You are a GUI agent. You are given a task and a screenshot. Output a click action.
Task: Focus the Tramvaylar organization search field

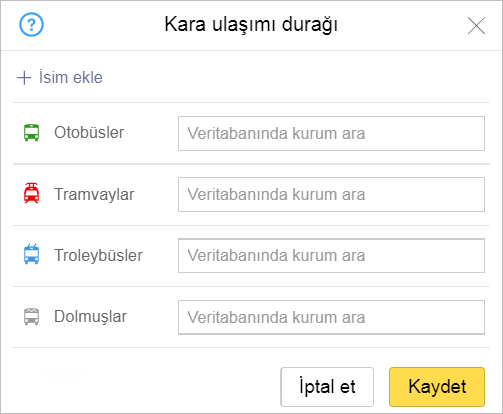[331, 194]
